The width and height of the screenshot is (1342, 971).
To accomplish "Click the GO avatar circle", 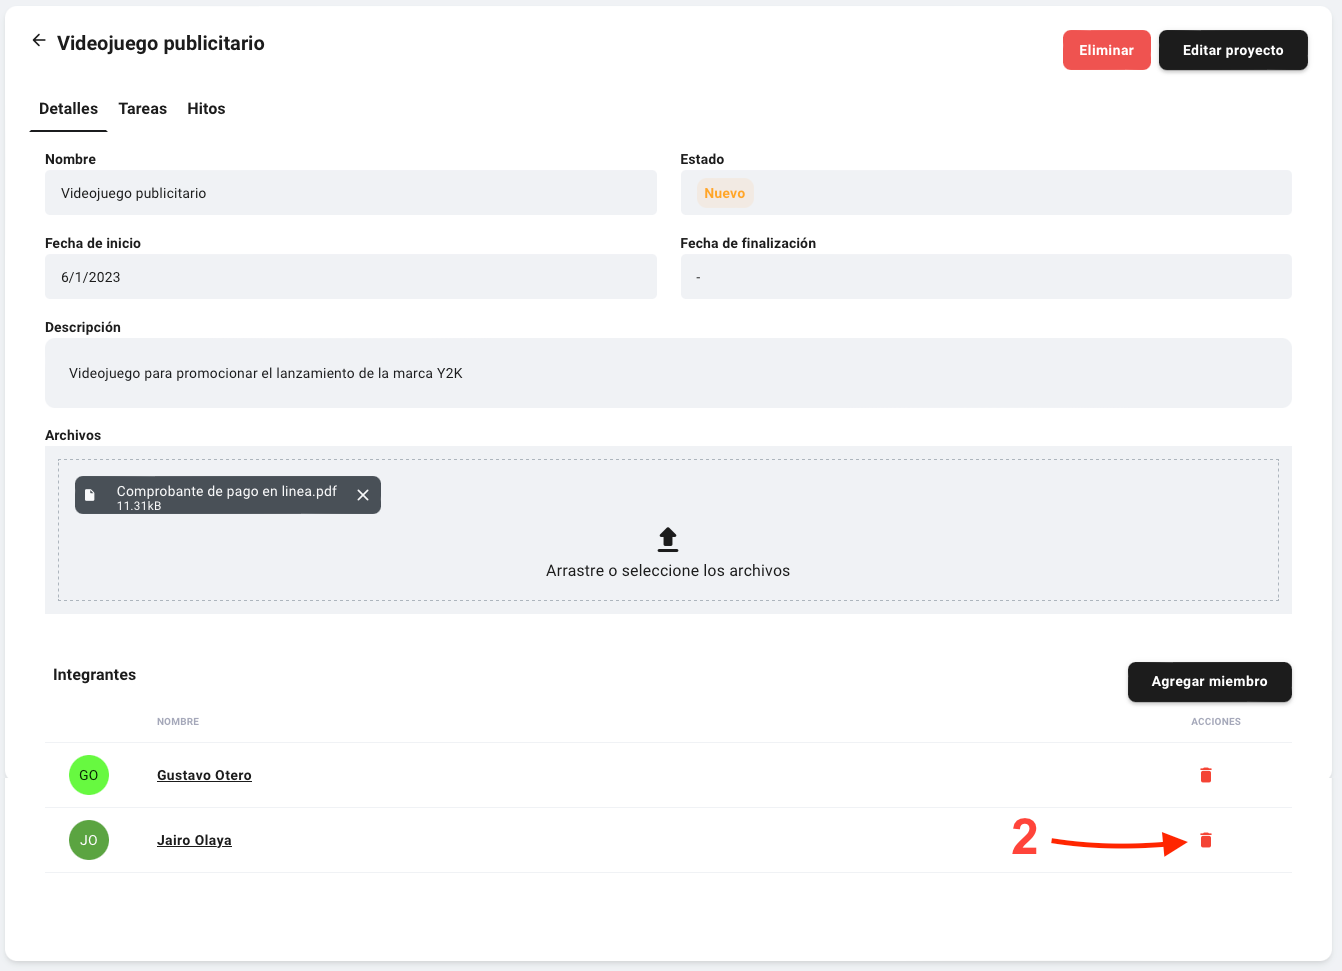I will (x=89, y=775).
